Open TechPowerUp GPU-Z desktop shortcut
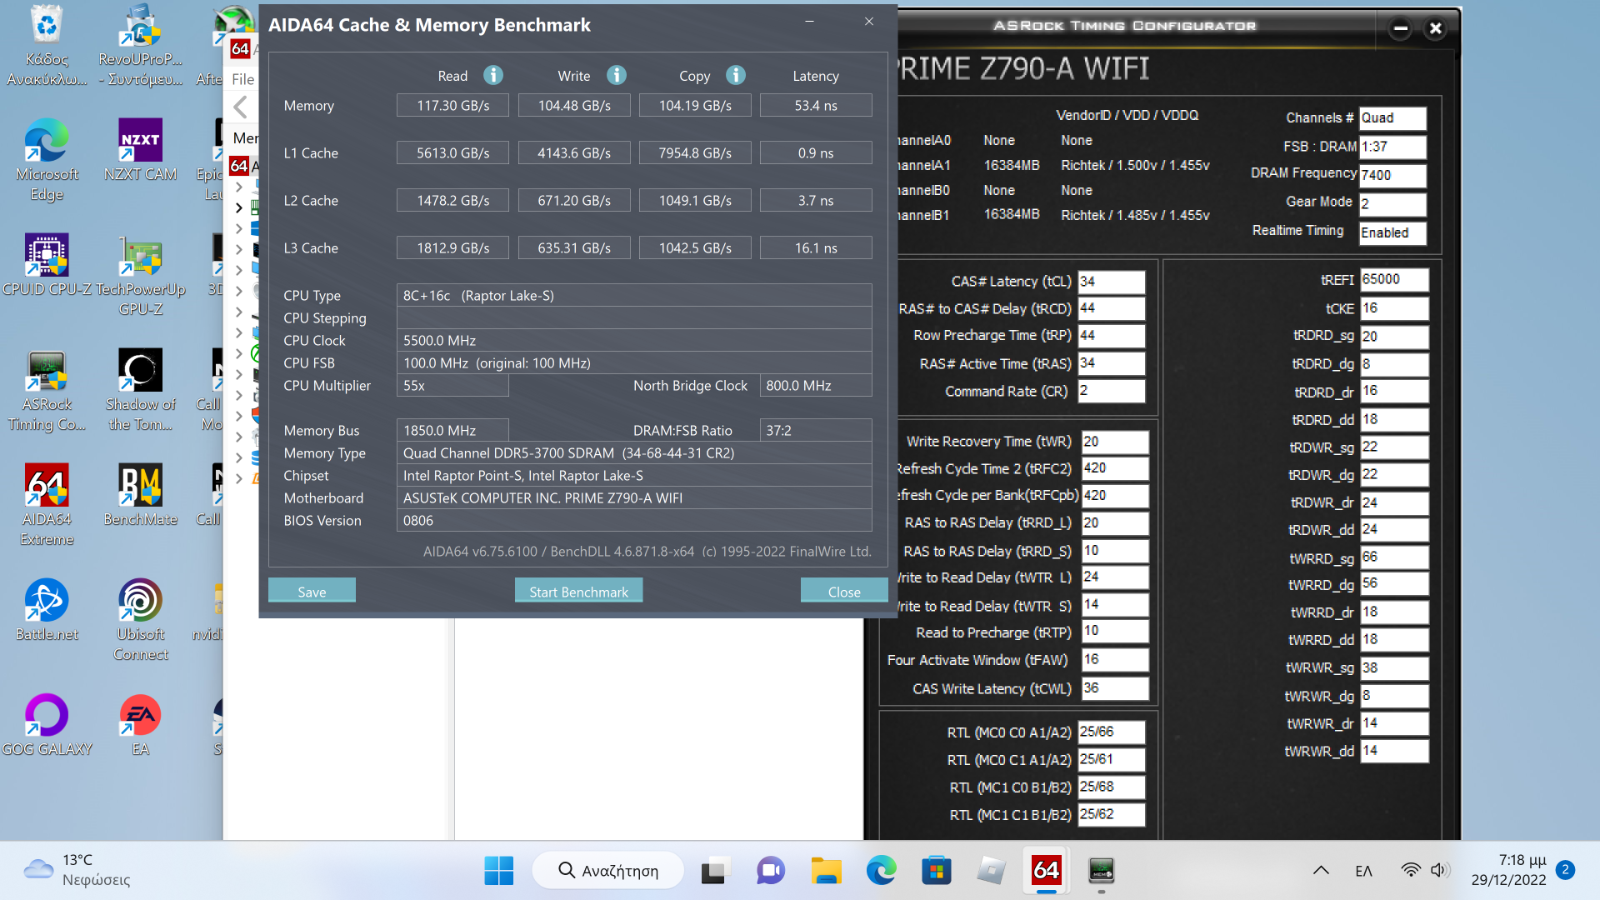The height and width of the screenshot is (900, 1600). point(140,275)
